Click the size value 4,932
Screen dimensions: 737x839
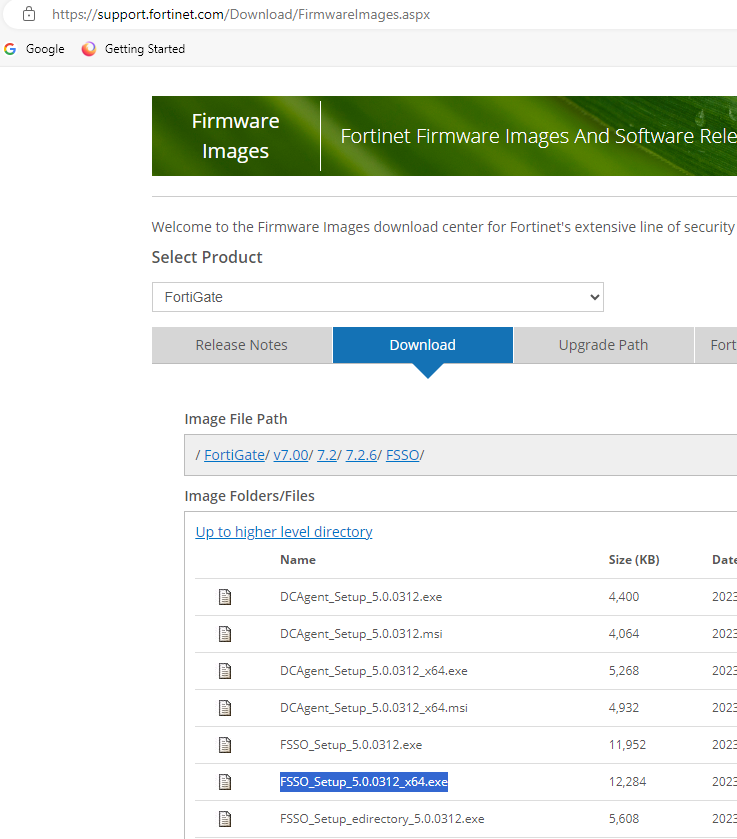624,707
